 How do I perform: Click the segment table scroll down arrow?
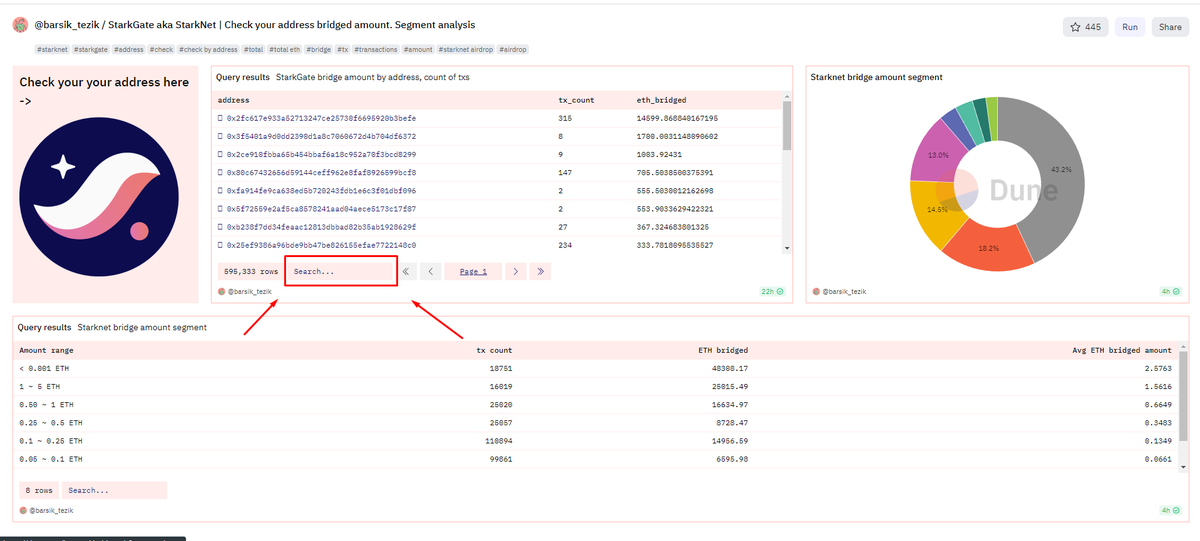pos(1184,466)
